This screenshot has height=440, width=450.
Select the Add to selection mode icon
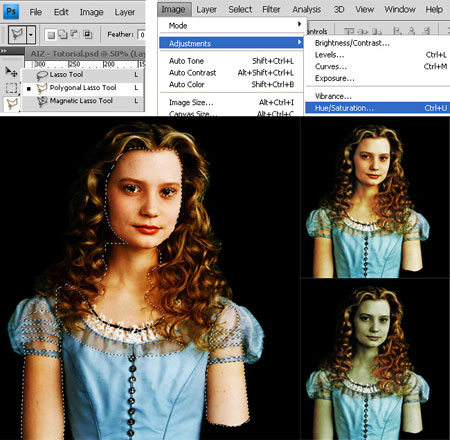[x=63, y=34]
